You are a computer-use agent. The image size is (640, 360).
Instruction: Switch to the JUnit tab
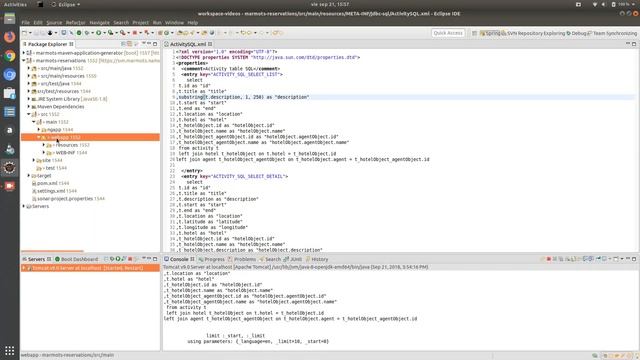pos(293,259)
